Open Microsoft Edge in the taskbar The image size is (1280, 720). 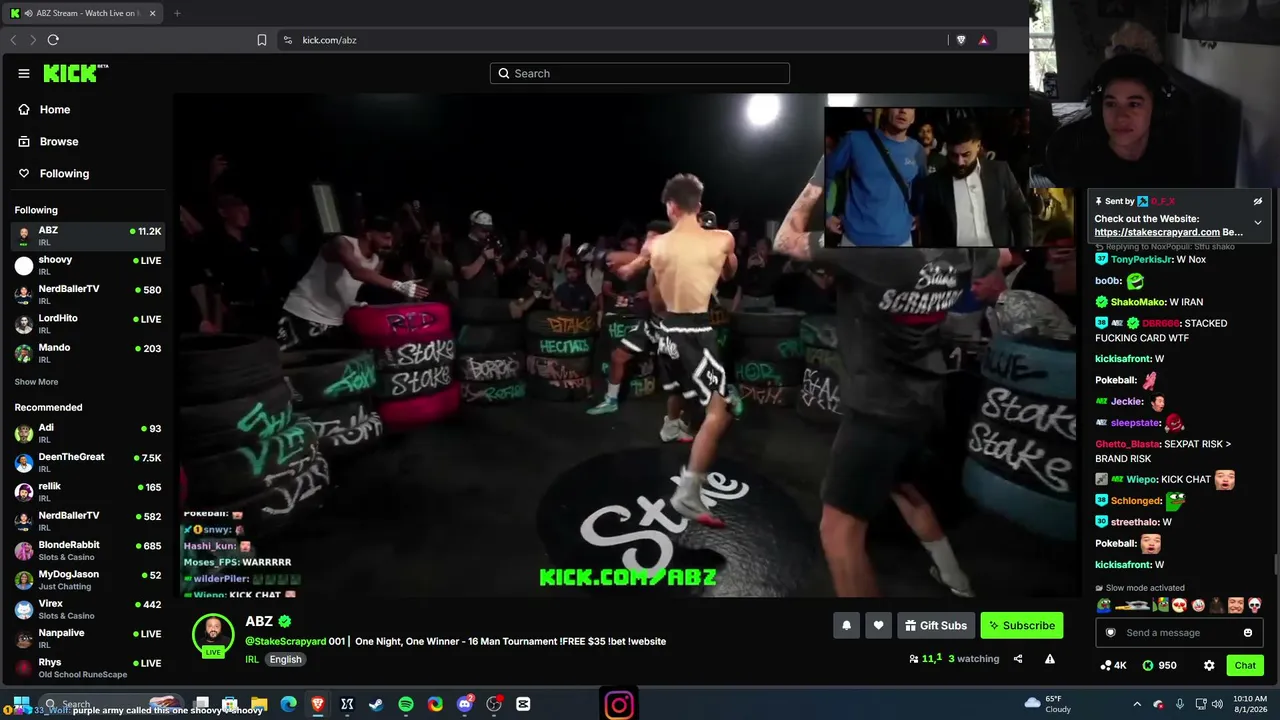click(288, 704)
